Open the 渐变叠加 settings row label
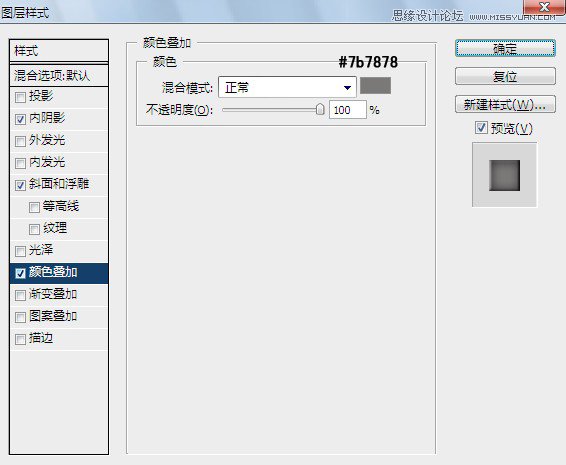Viewport: 566px width, 465px height. [53, 294]
